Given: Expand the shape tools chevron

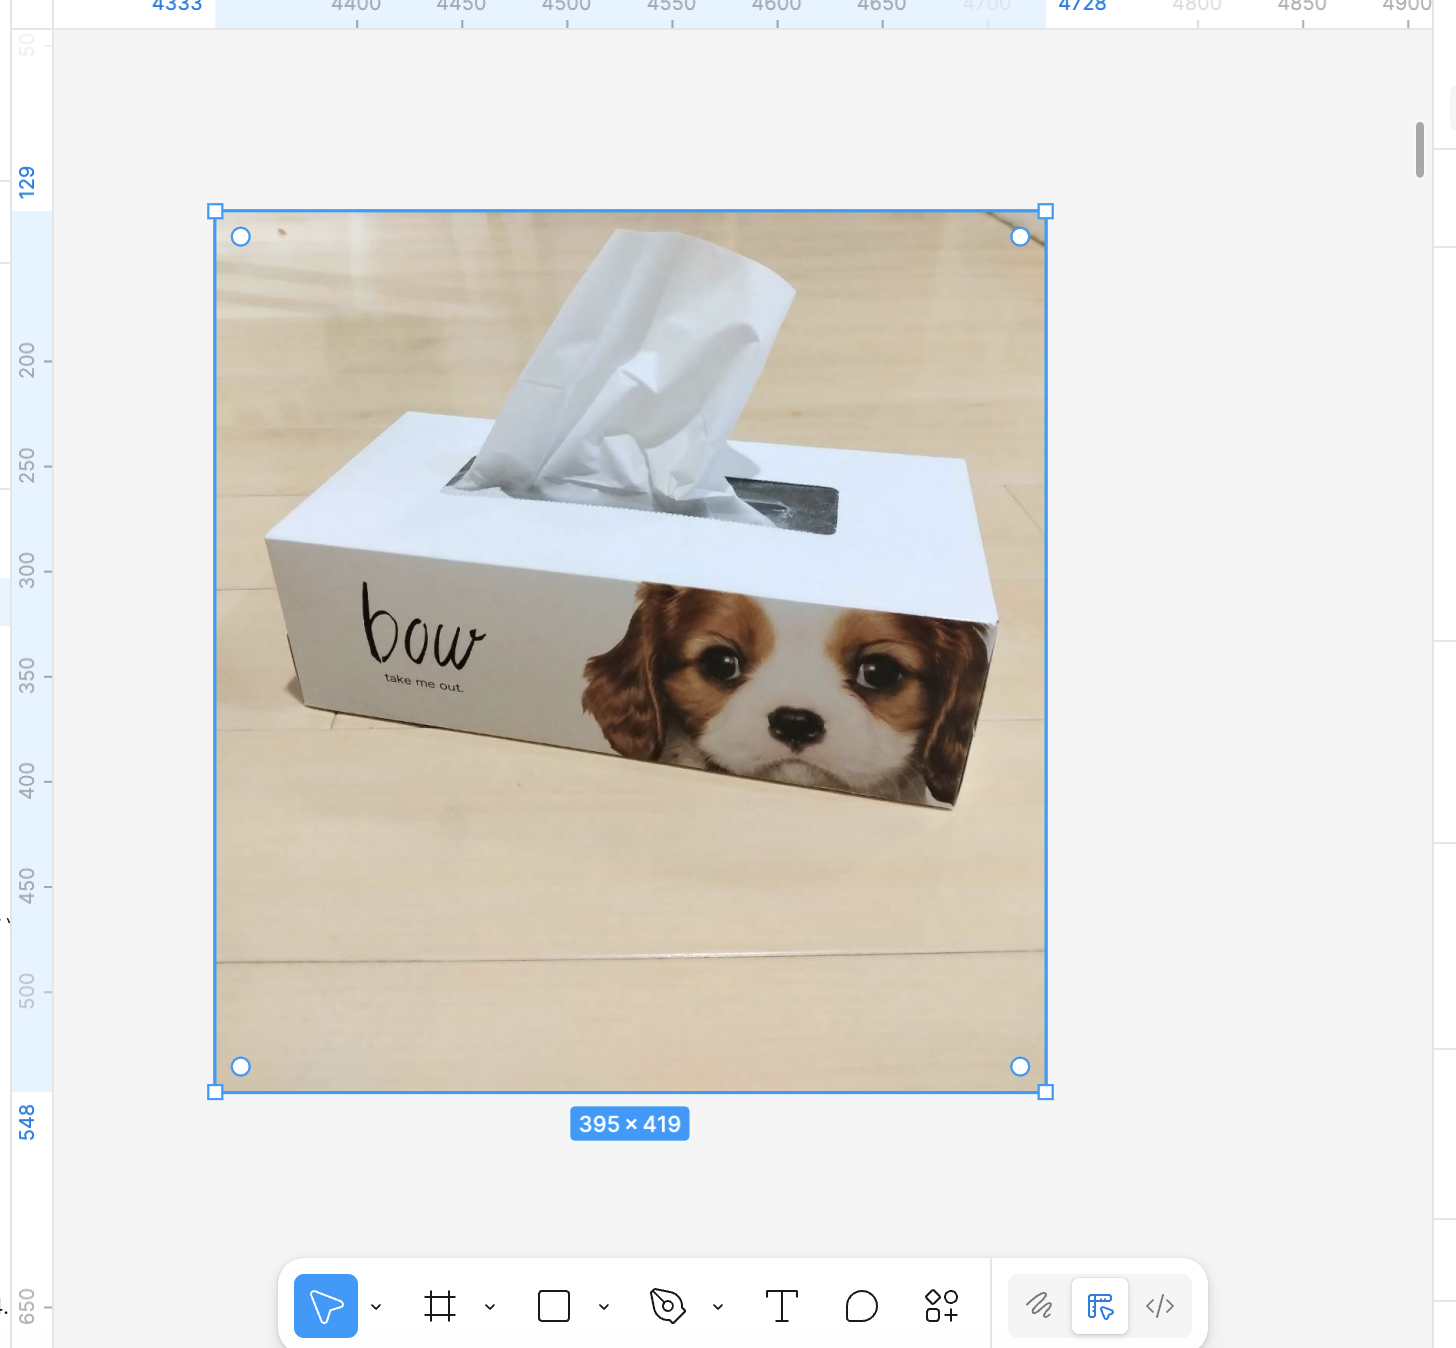Looking at the screenshot, I should click(x=604, y=1307).
